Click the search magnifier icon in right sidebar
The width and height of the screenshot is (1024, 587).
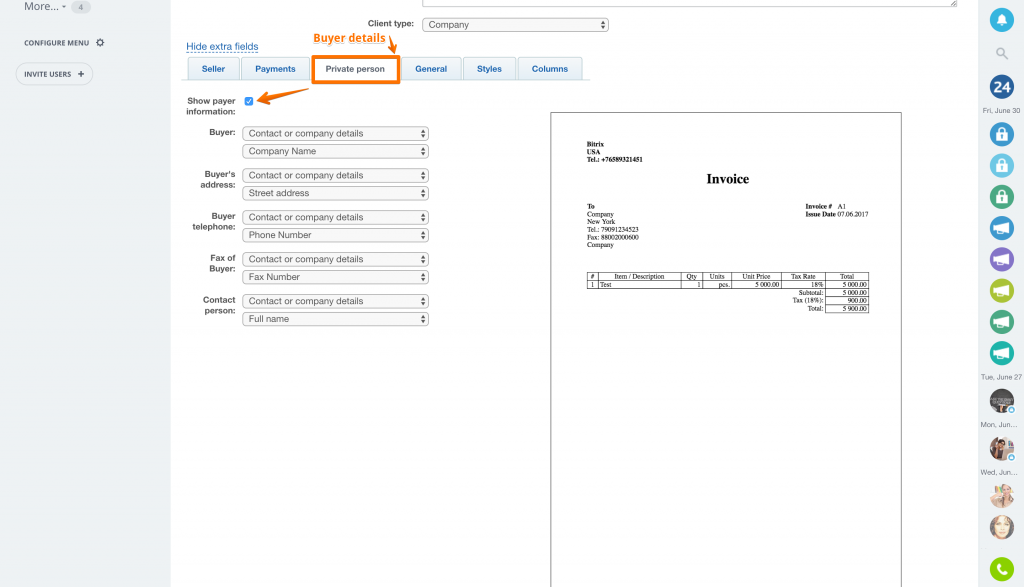[1001, 53]
